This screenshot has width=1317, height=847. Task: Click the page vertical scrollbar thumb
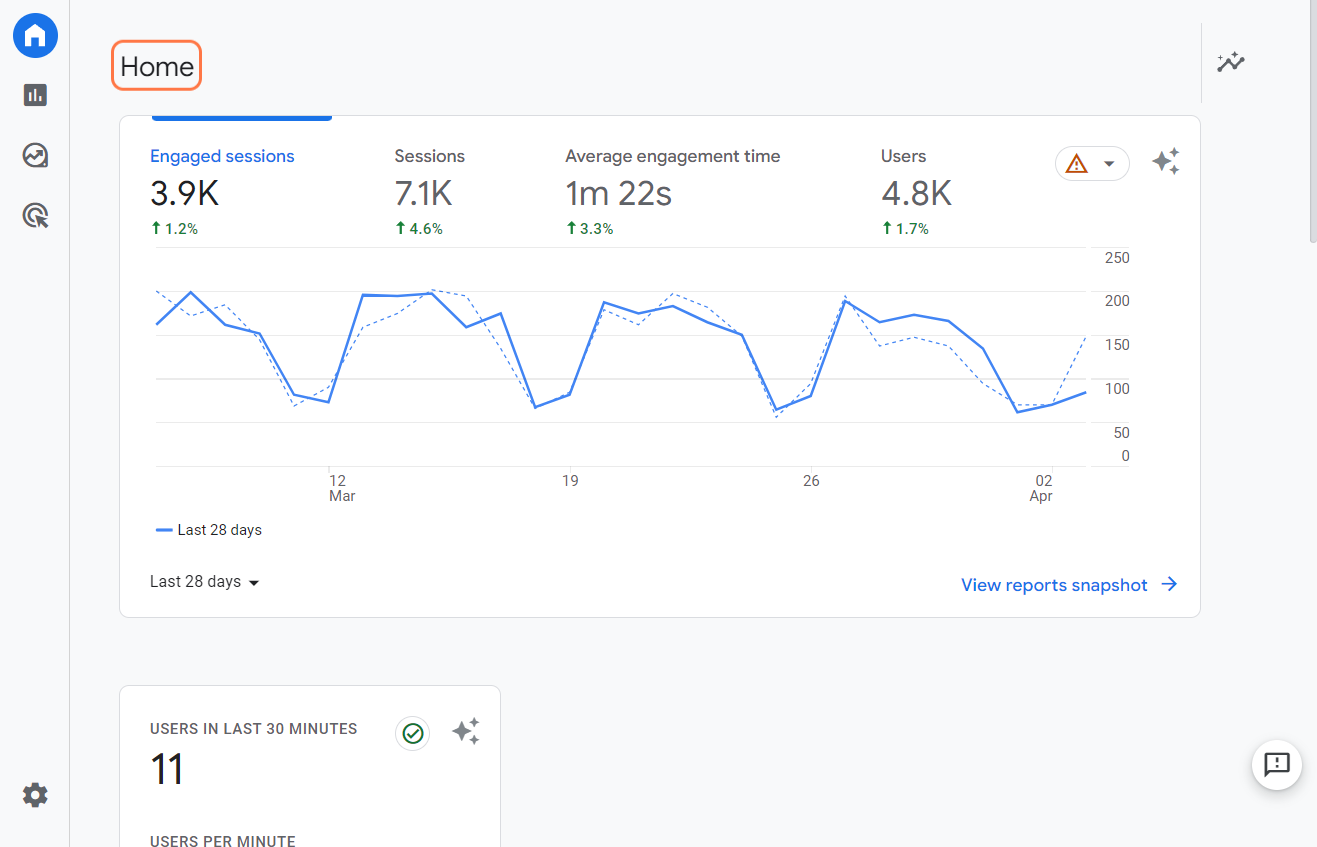[x=1313, y=120]
